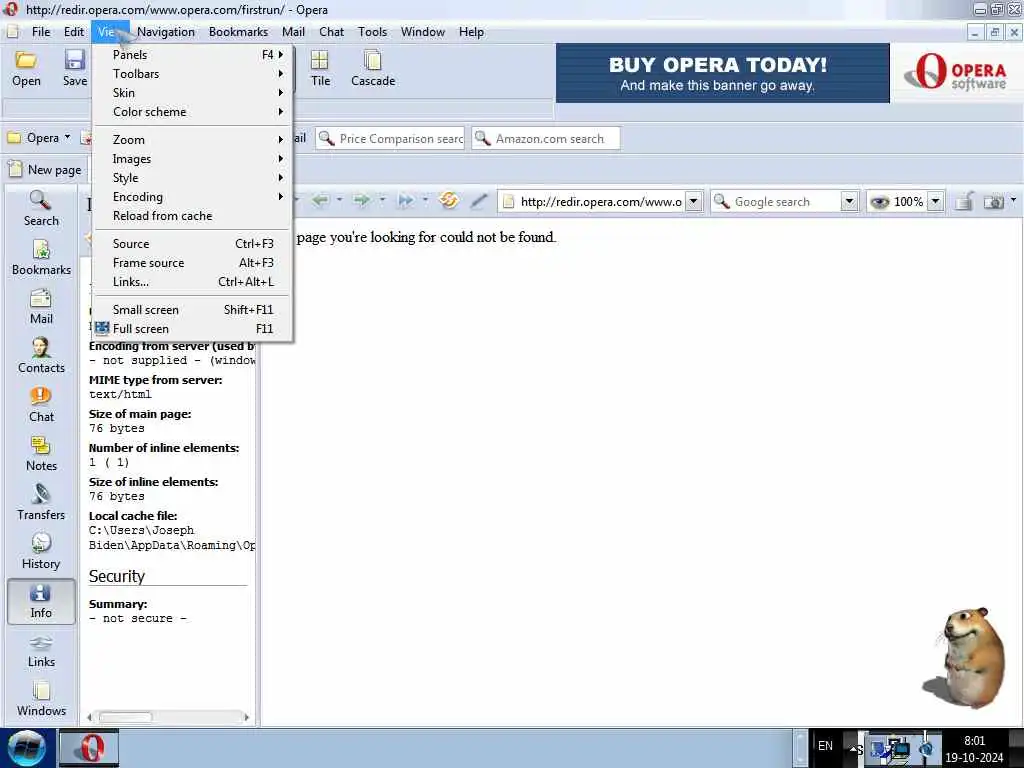Image resolution: width=1024 pixels, height=768 pixels.
Task: Open the Navigation menu
Action: (x=166, y=31)
